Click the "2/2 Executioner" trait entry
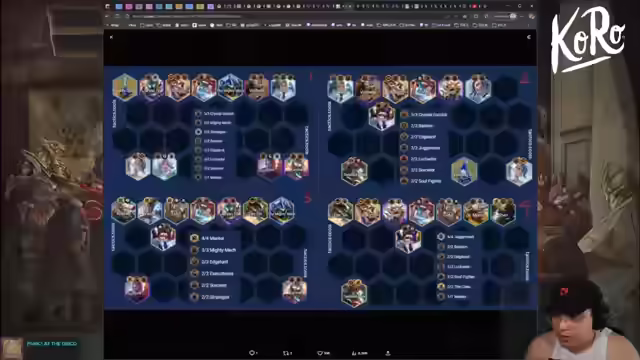 (213, 273)
